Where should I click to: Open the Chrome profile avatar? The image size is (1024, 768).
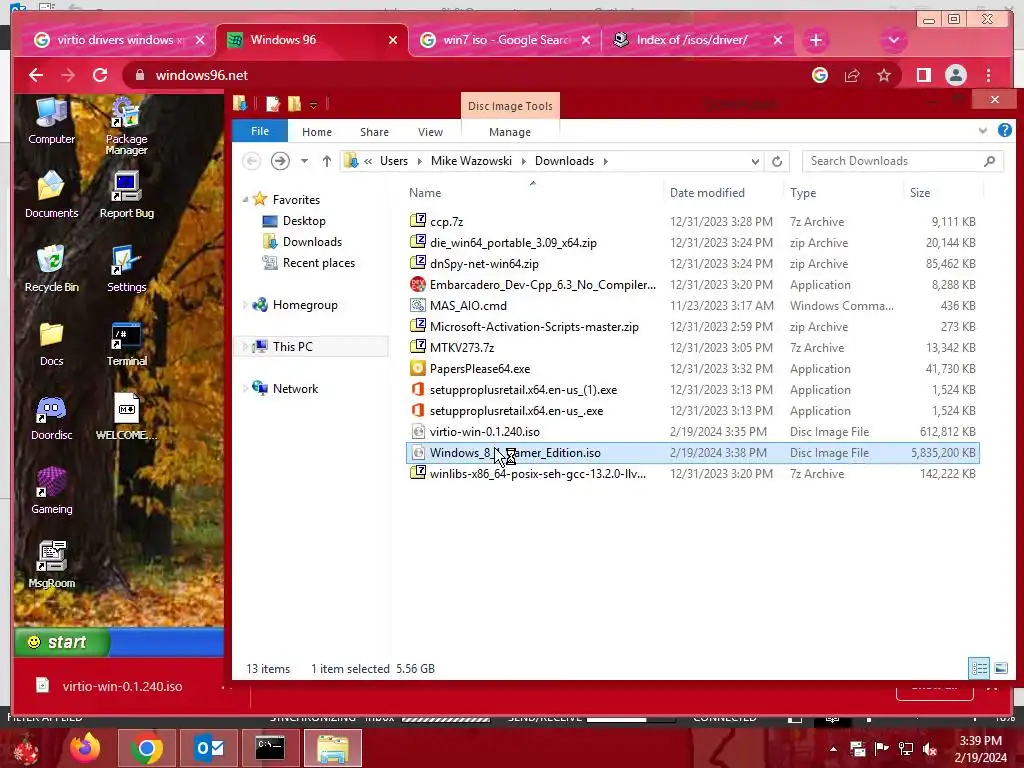click(955, 75)
